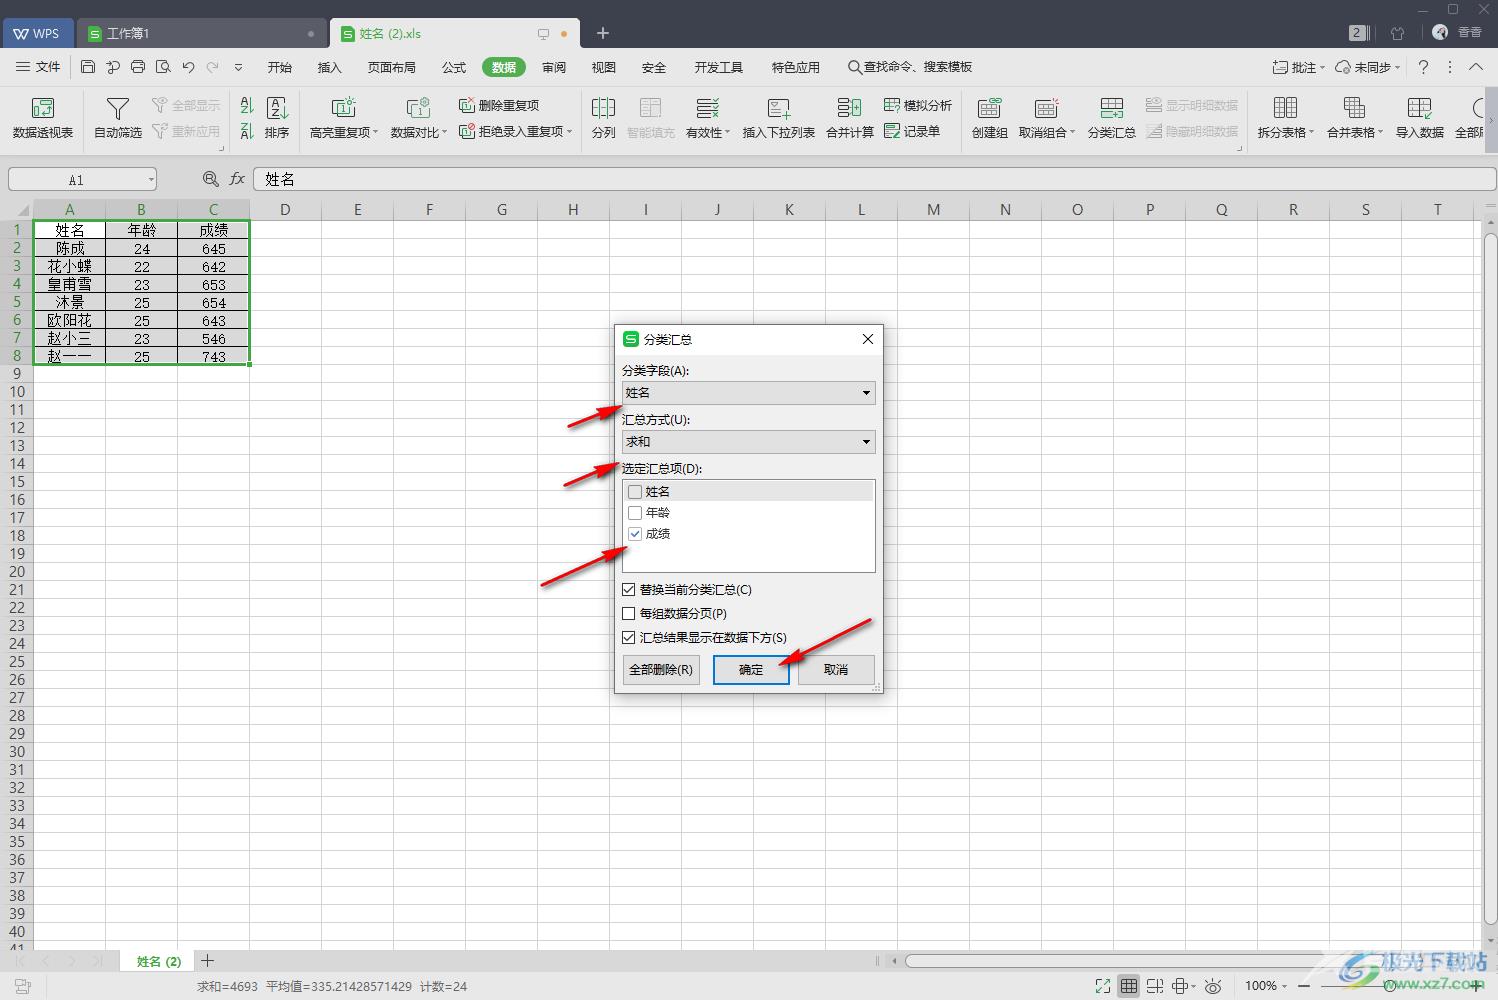Open the 审阅 ribbon tab
Image resolution: width=1498 pixels, height=1000 pixels.
tap(554, 67)
